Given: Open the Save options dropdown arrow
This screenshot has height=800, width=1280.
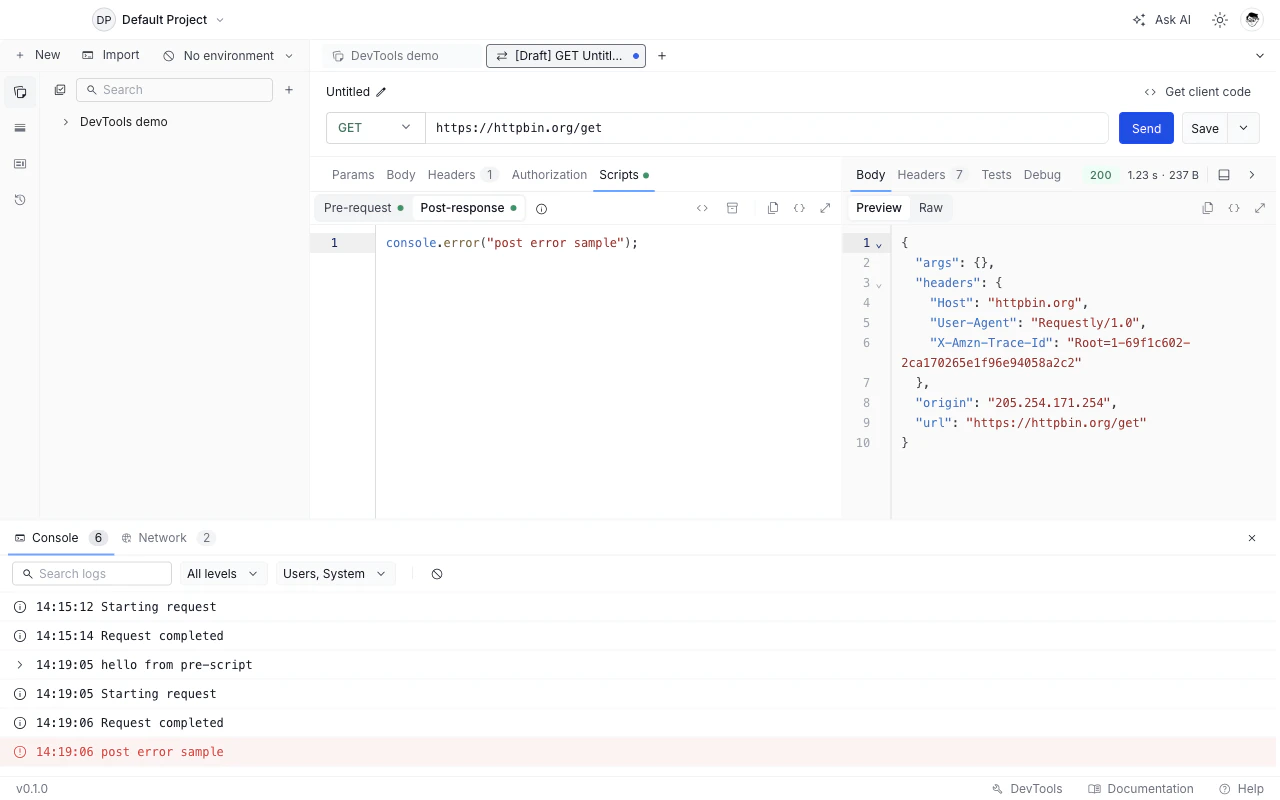Looking at the screenshot, I should tap(1244, 128).
